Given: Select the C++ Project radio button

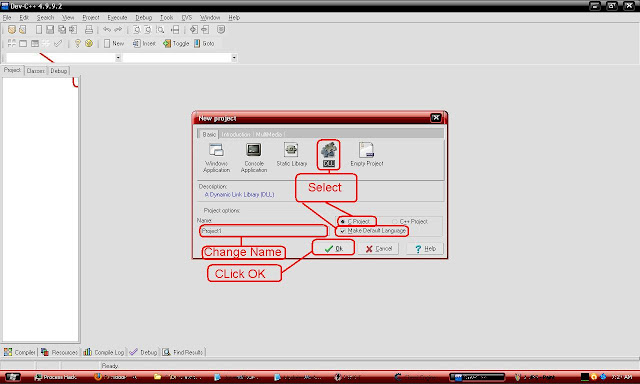Looking at the screenshot, I should coord(394,222).
